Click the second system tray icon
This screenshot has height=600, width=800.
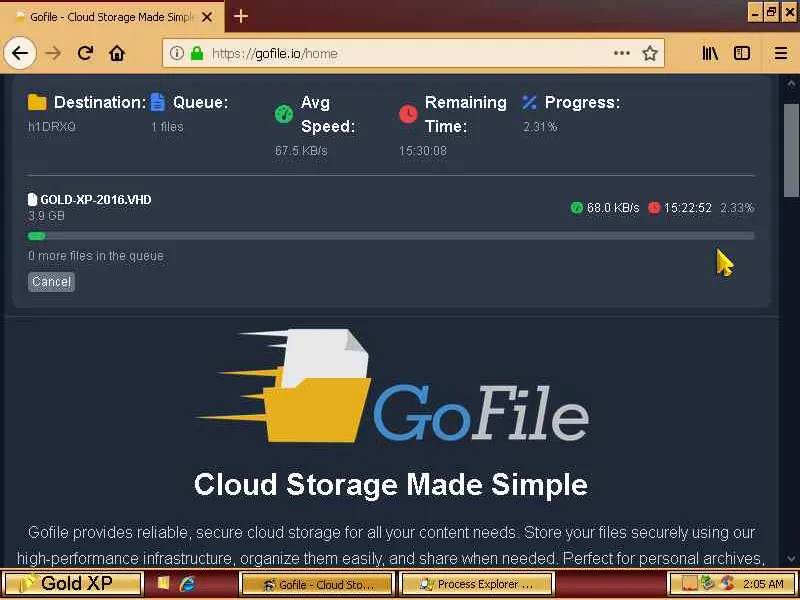click(708, 583)
